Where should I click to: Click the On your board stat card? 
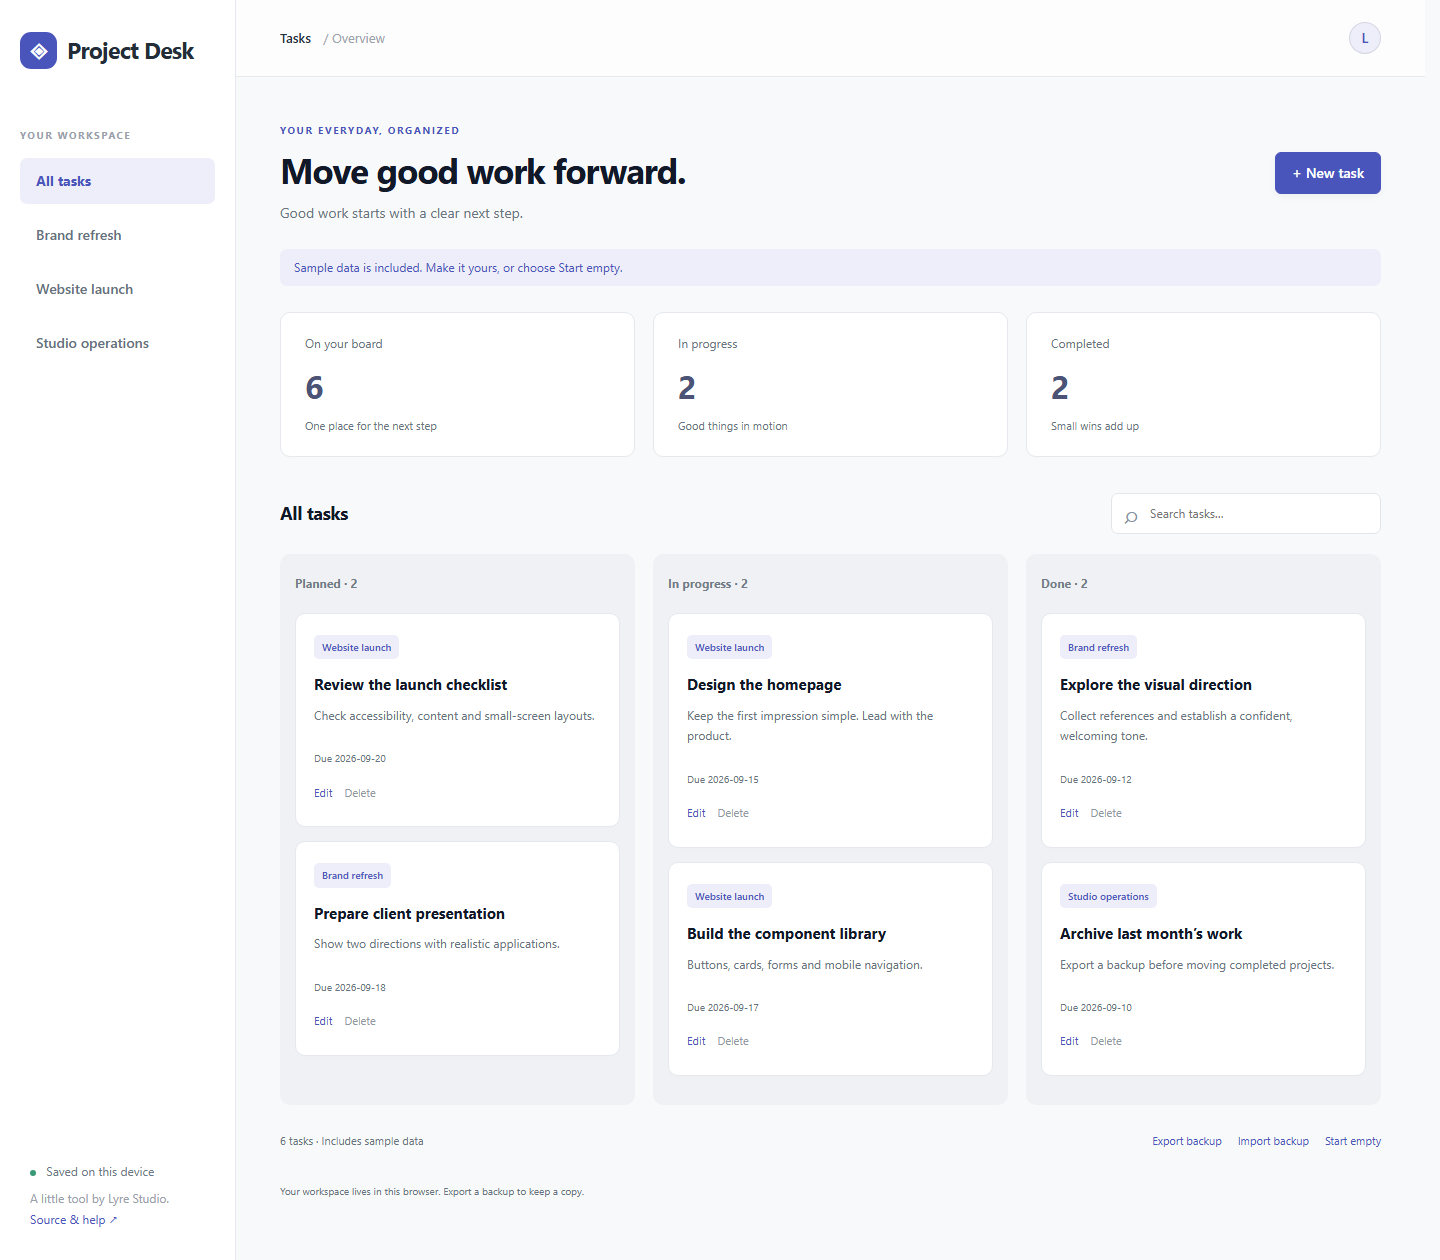pyautogui.click(x=457, y=384)
